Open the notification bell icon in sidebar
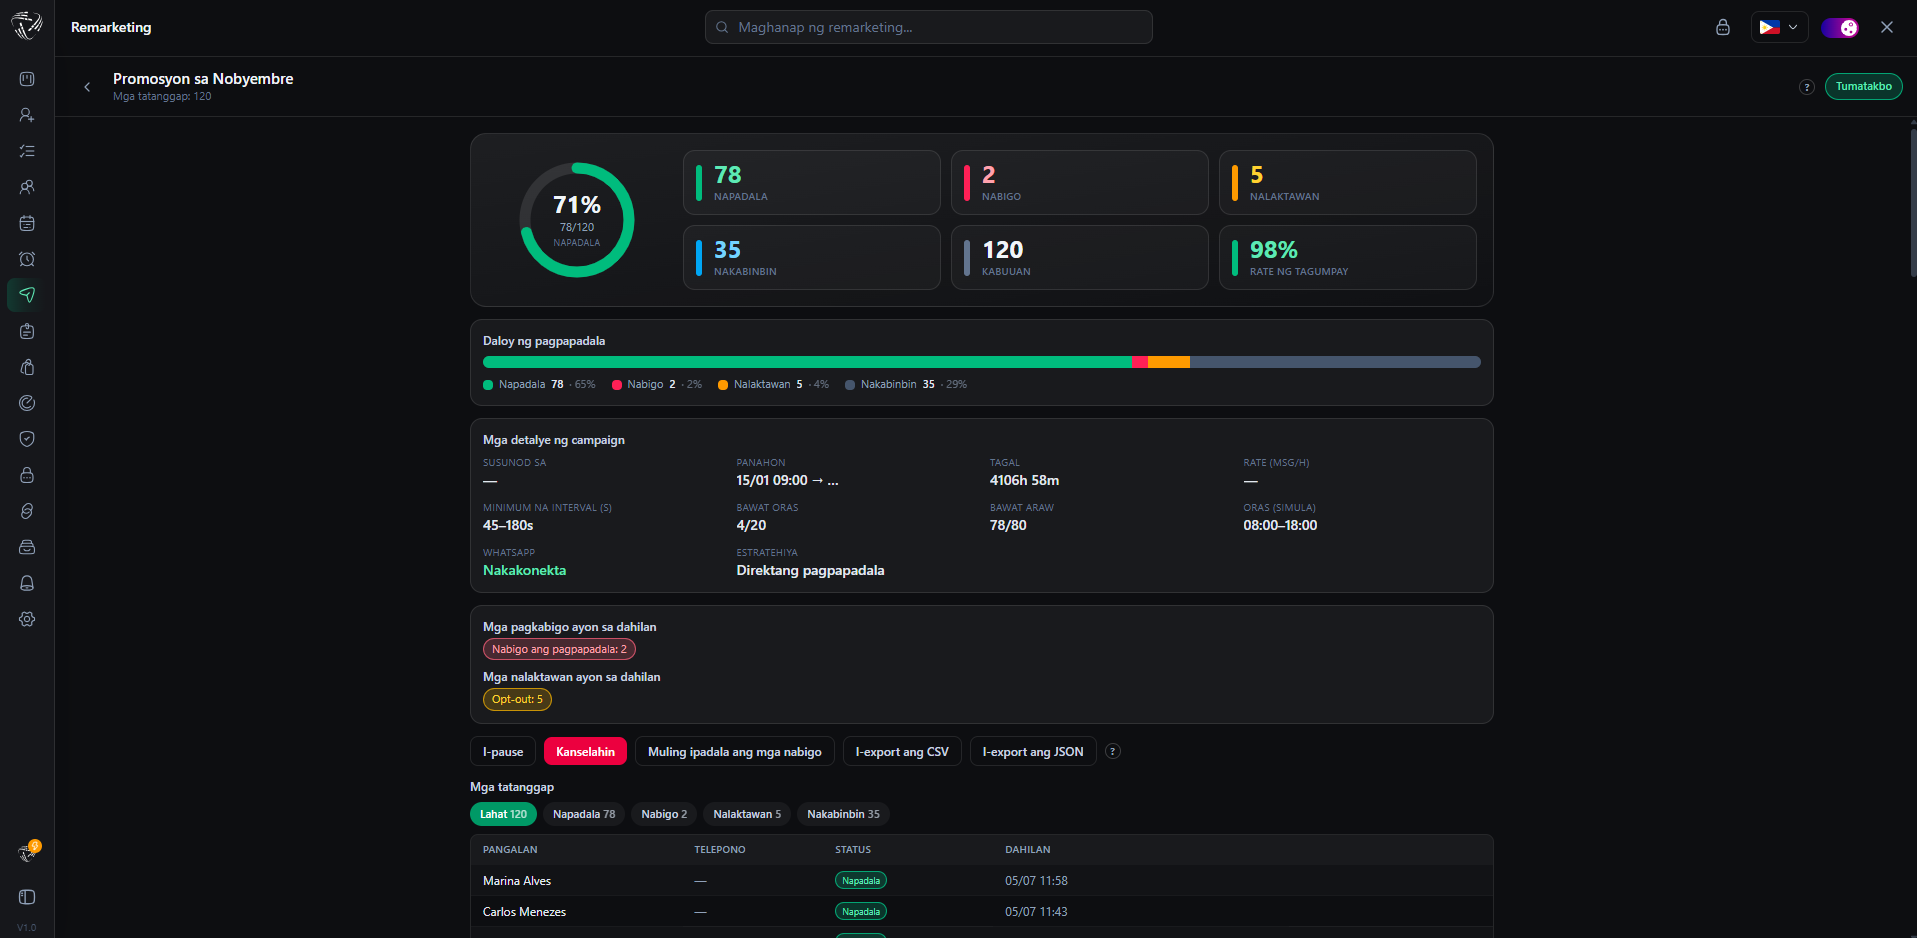 click(27, 583)
